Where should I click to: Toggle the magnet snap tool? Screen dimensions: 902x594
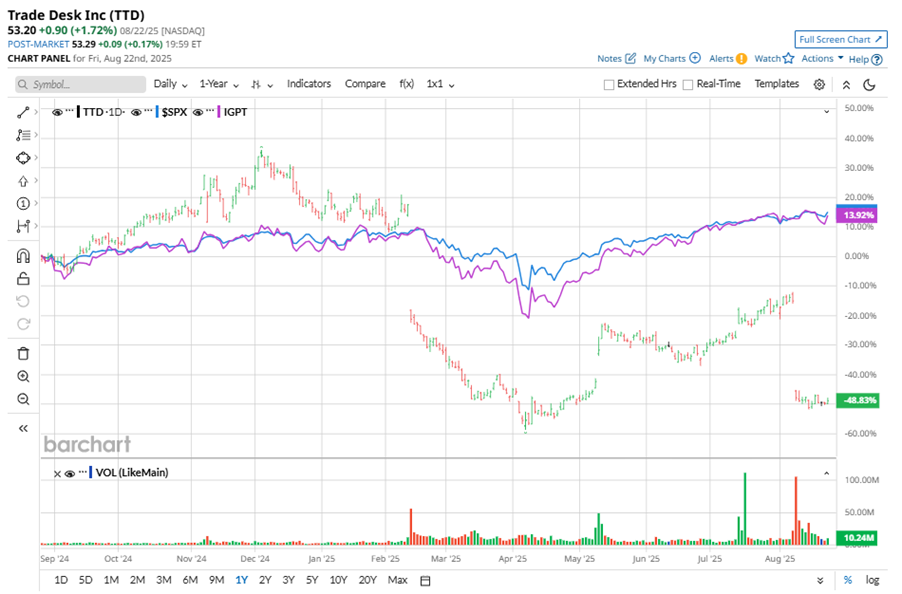tap(23, 256)
